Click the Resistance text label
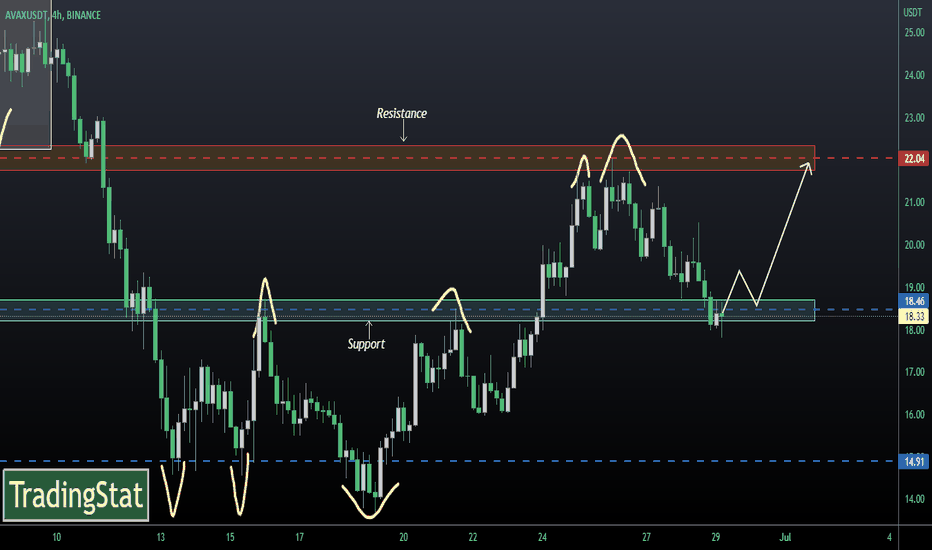932x550 pixels. coord(401,113)
